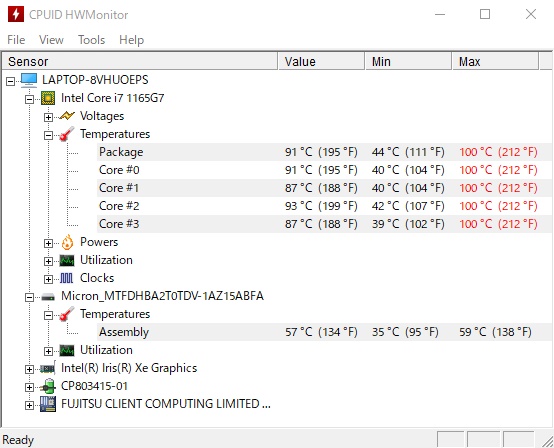Collapse the CPU Temperatures node
The height and width of the screenshot is (448, 554).
coord(48,135)
